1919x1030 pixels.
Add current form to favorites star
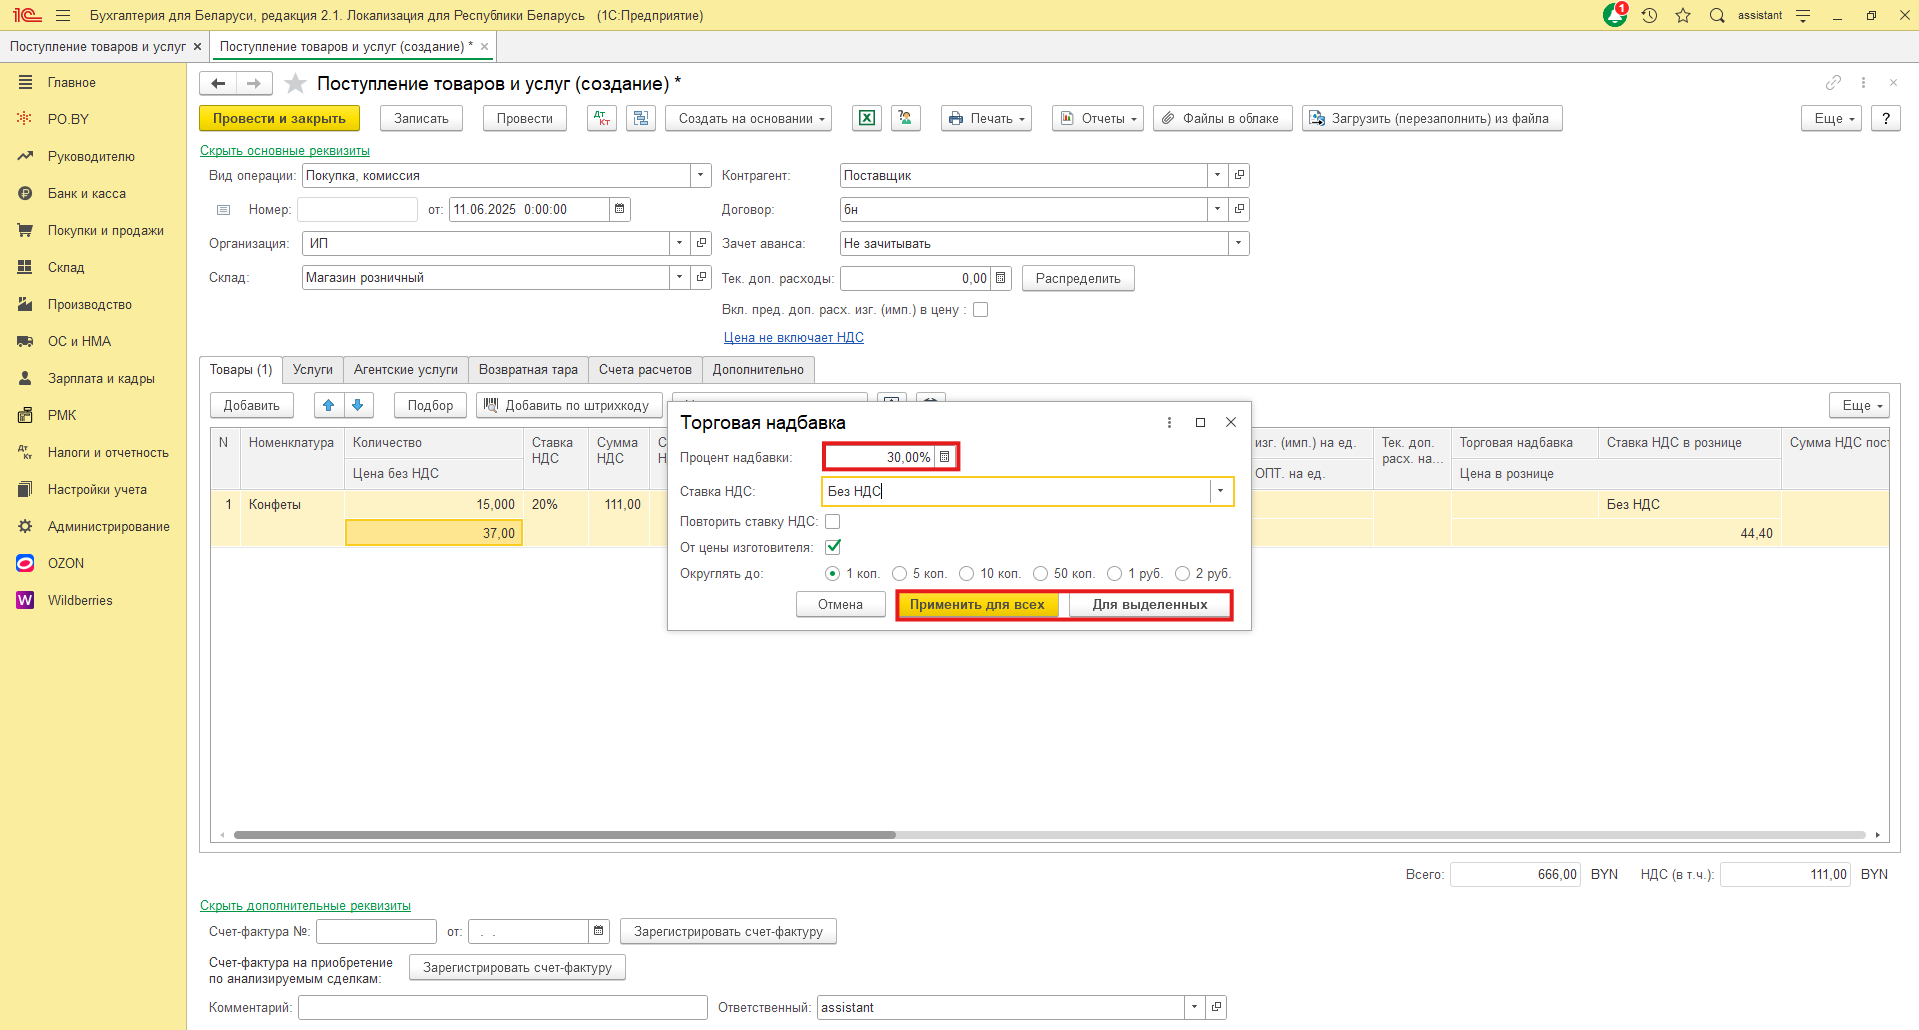coord(295,84)
